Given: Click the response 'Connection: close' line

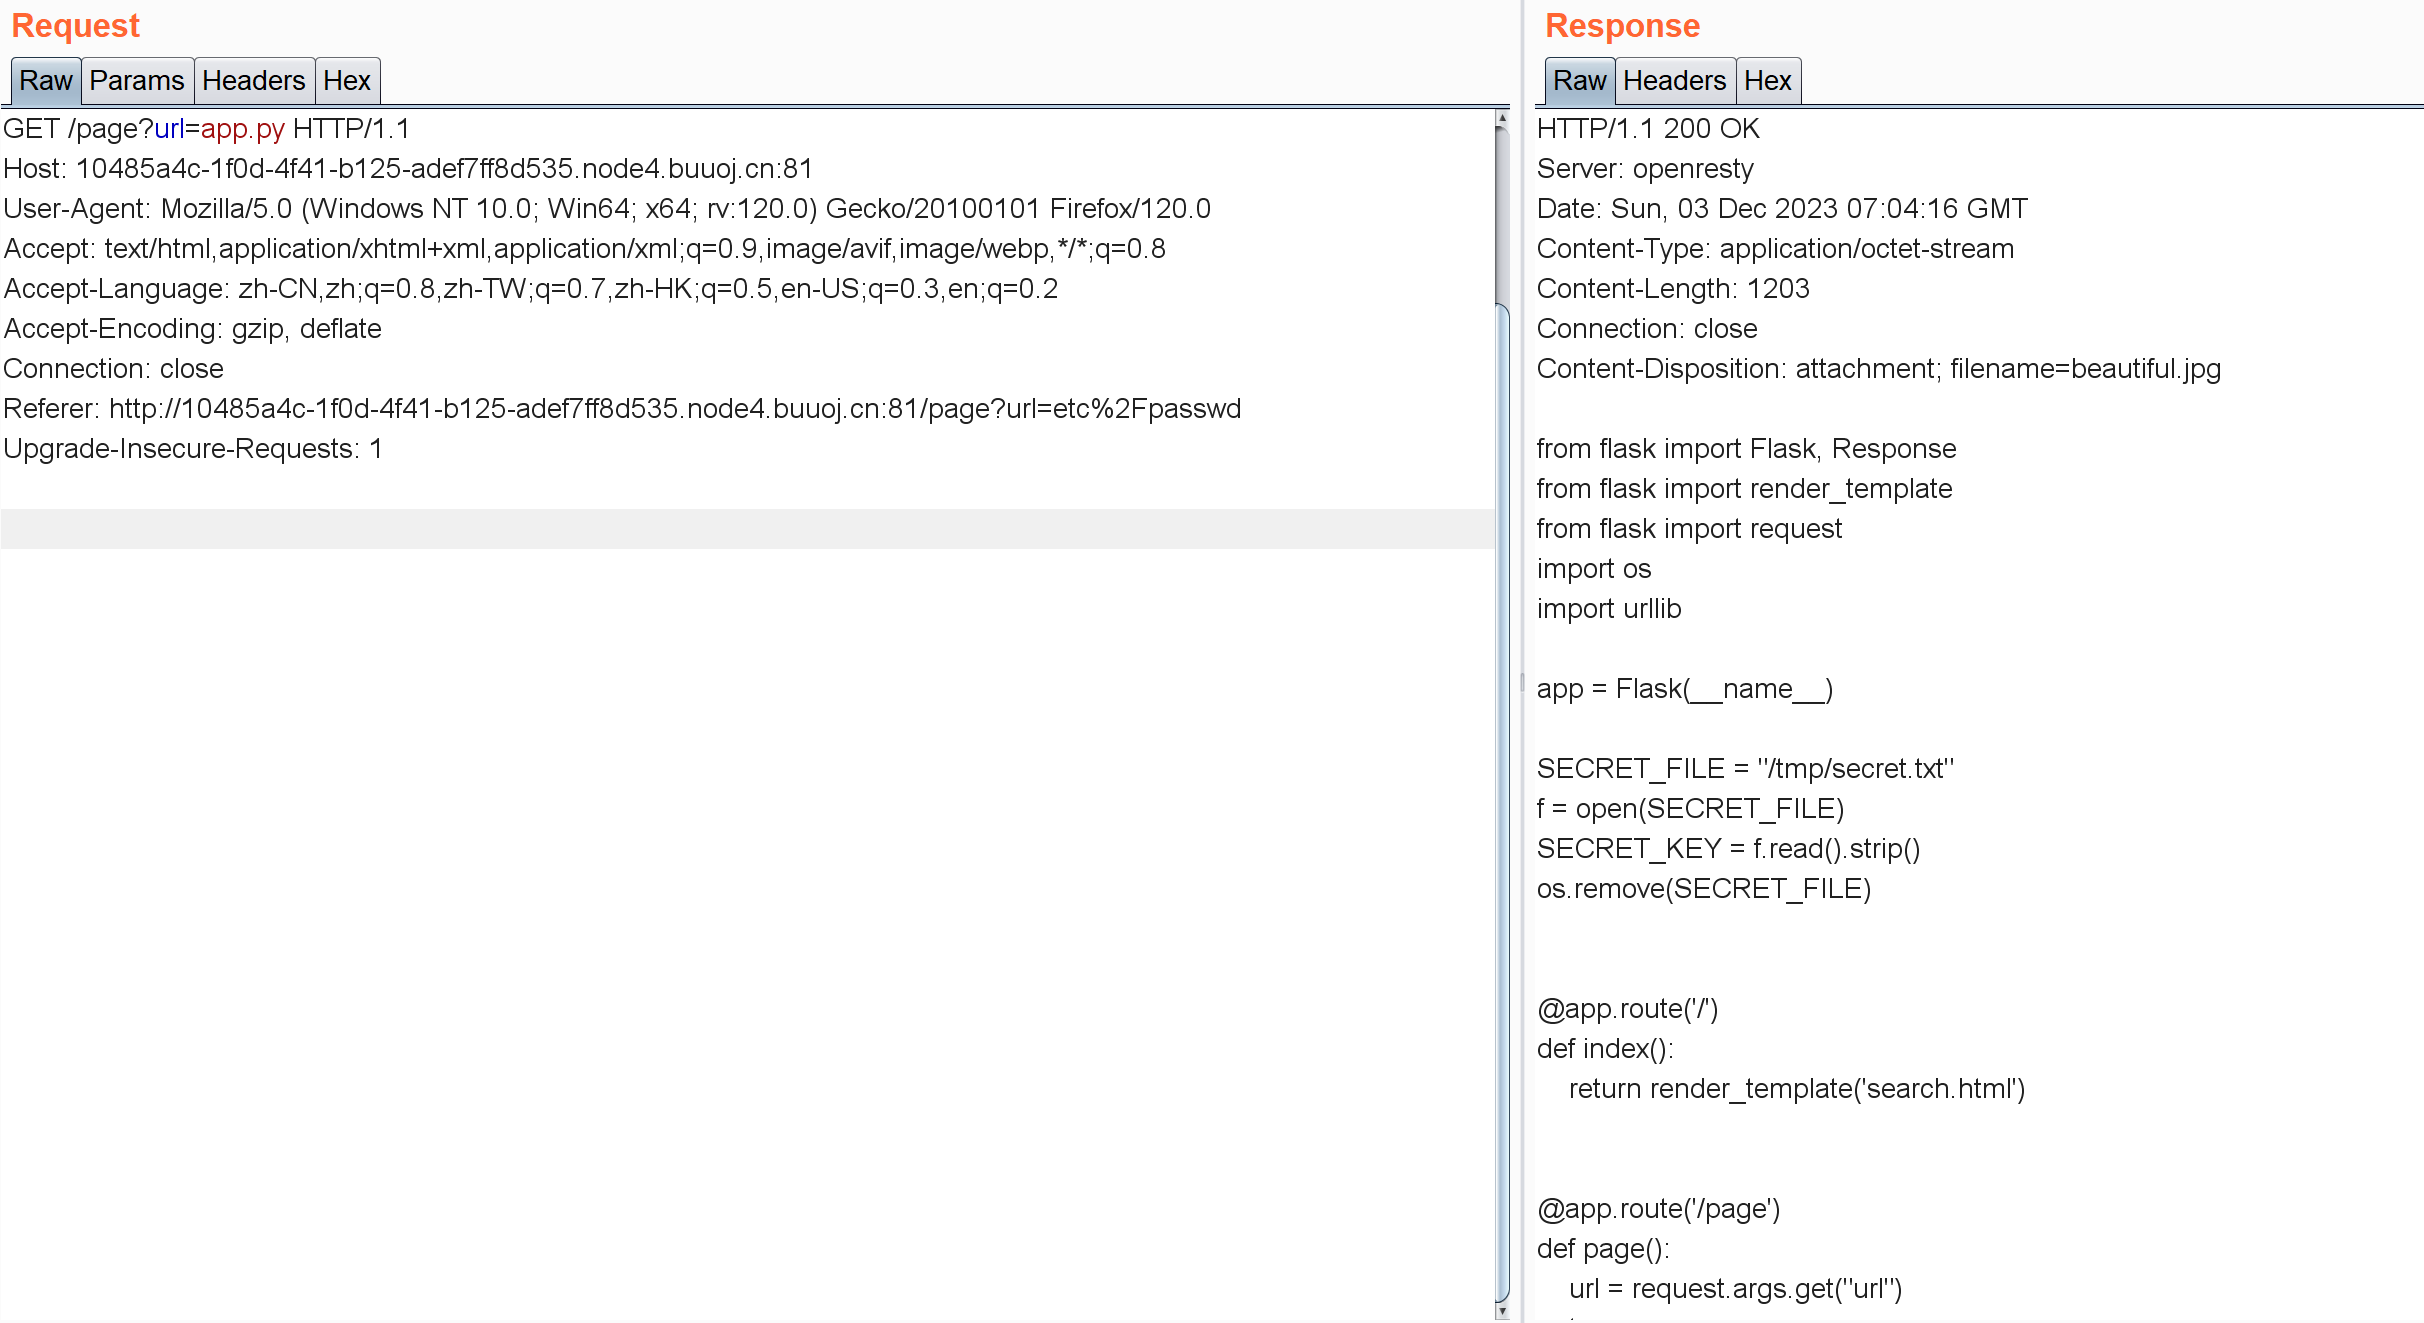Looking at the screenshot, I should (1647, 329).
